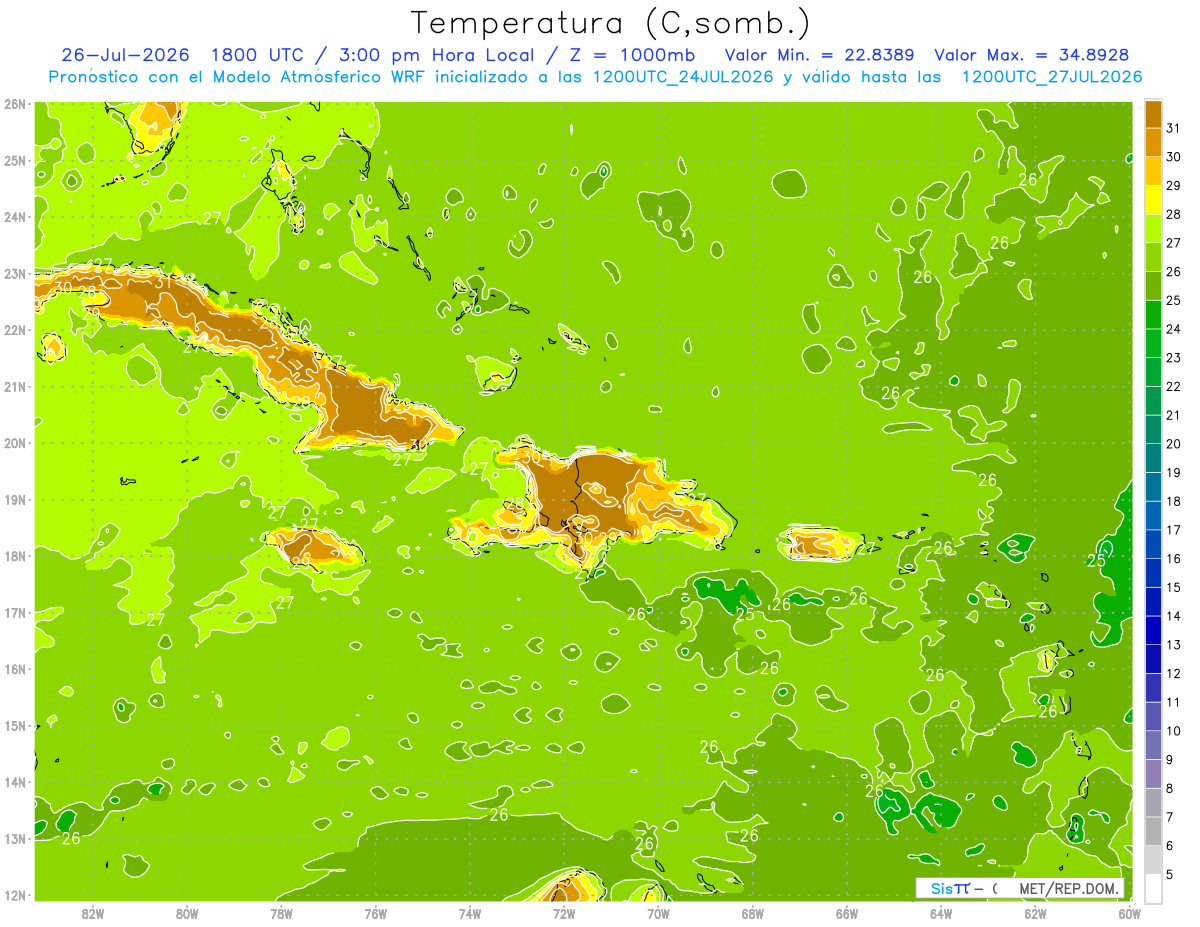Click the '17' label on the color scale
This screenshot has height=927, width=1200.
coord(1174,530)
